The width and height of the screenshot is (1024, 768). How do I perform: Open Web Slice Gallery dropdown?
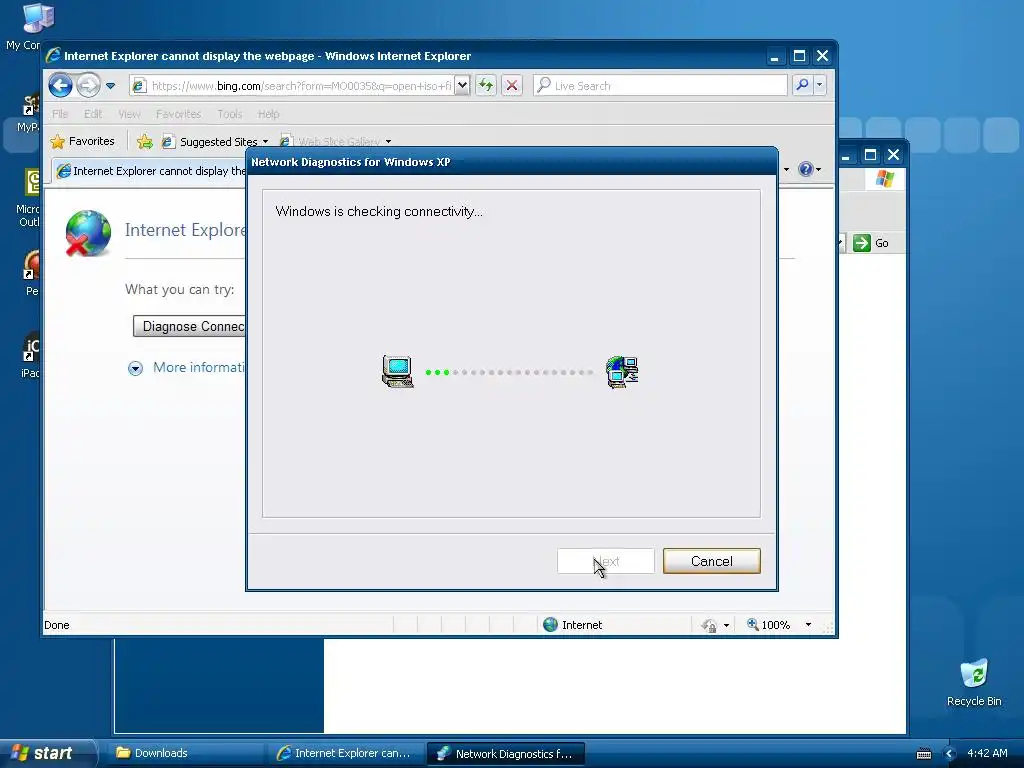388,142
